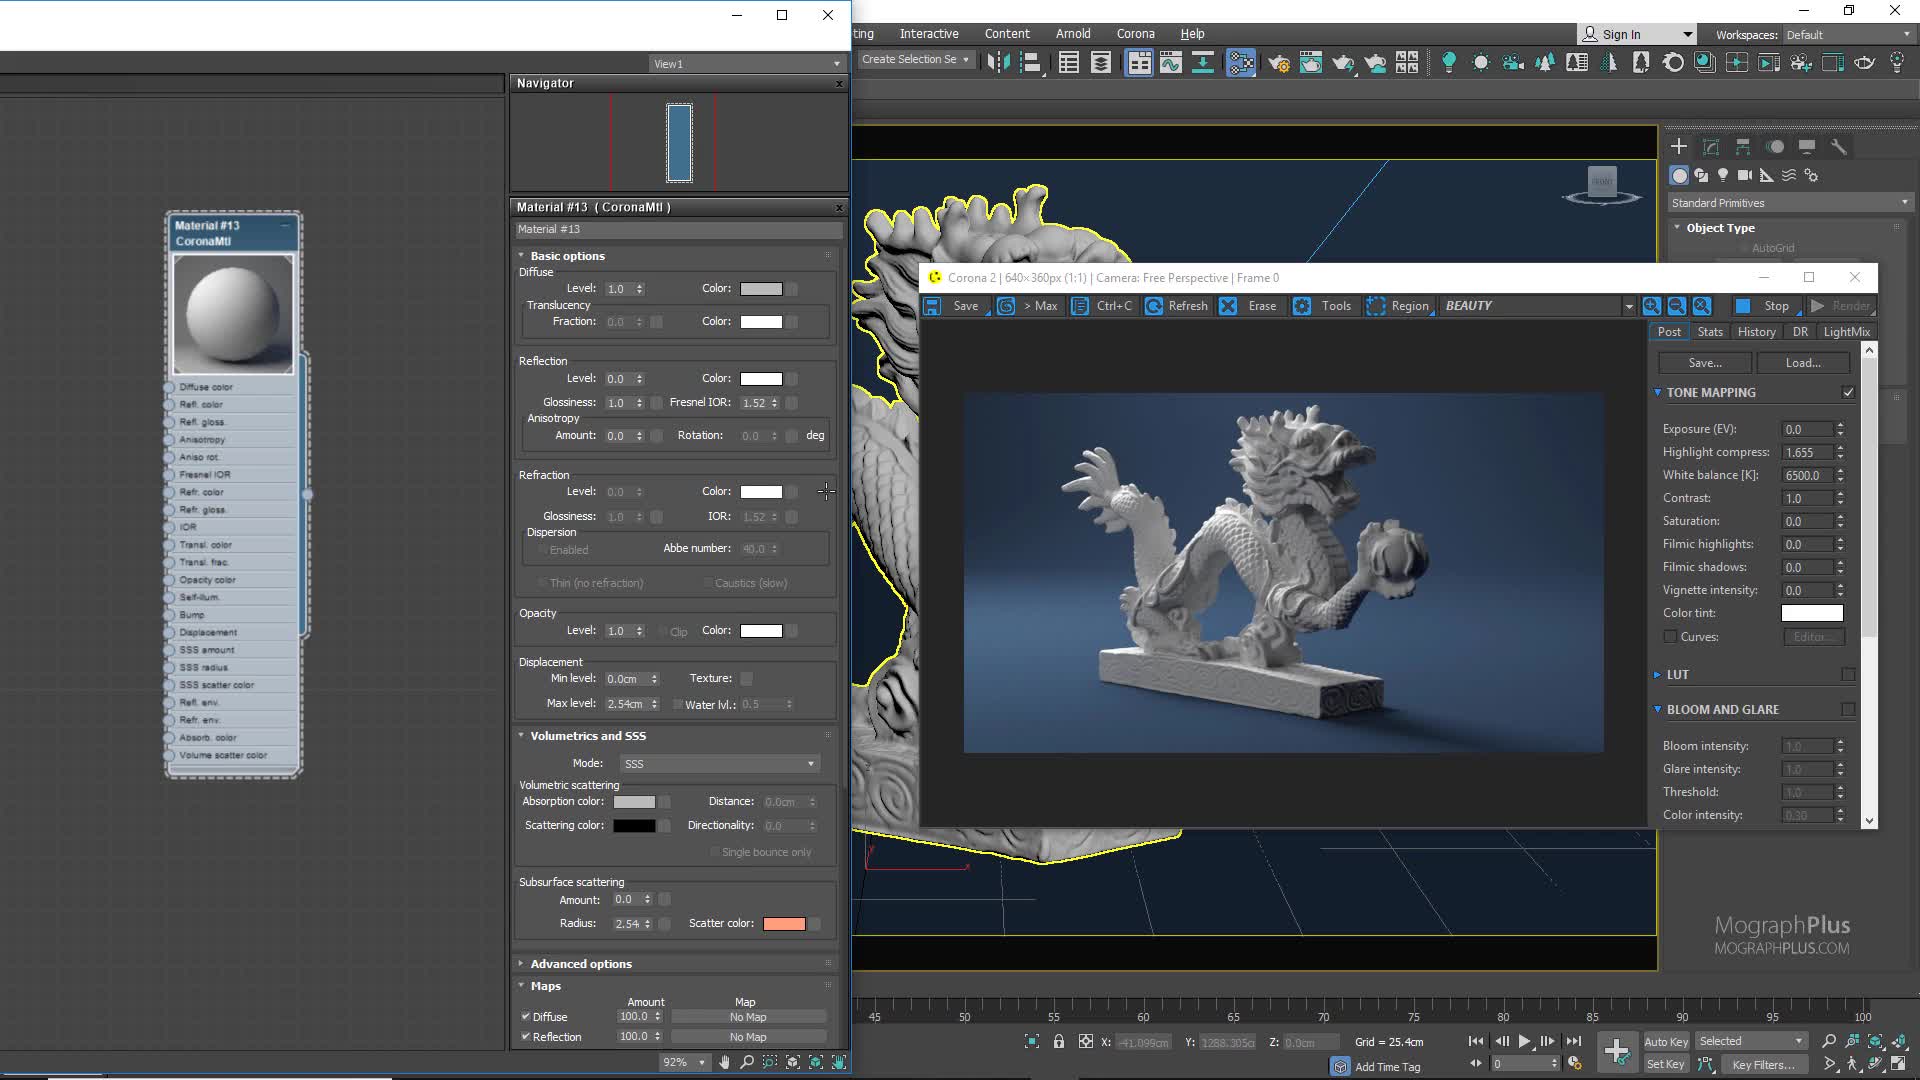Screen dimensions: 1920x1080
Task: Expand the Advanced options rollout
Action: [581, 964]
